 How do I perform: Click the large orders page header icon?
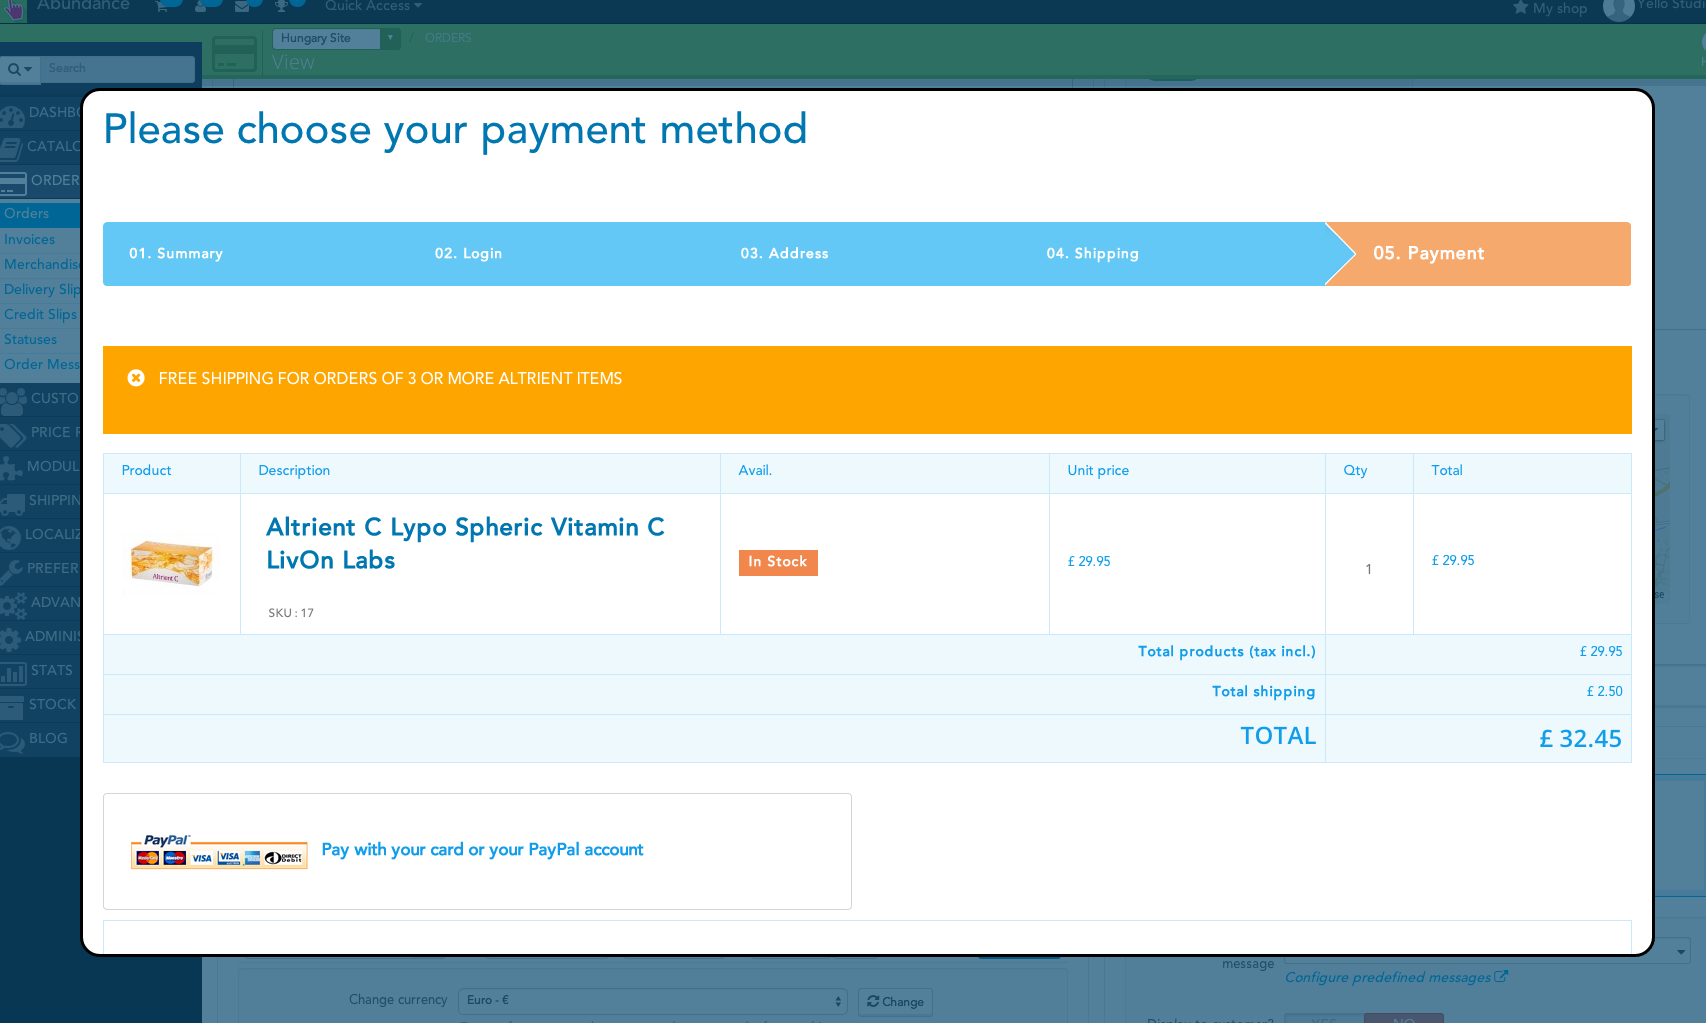click(235, 53)
